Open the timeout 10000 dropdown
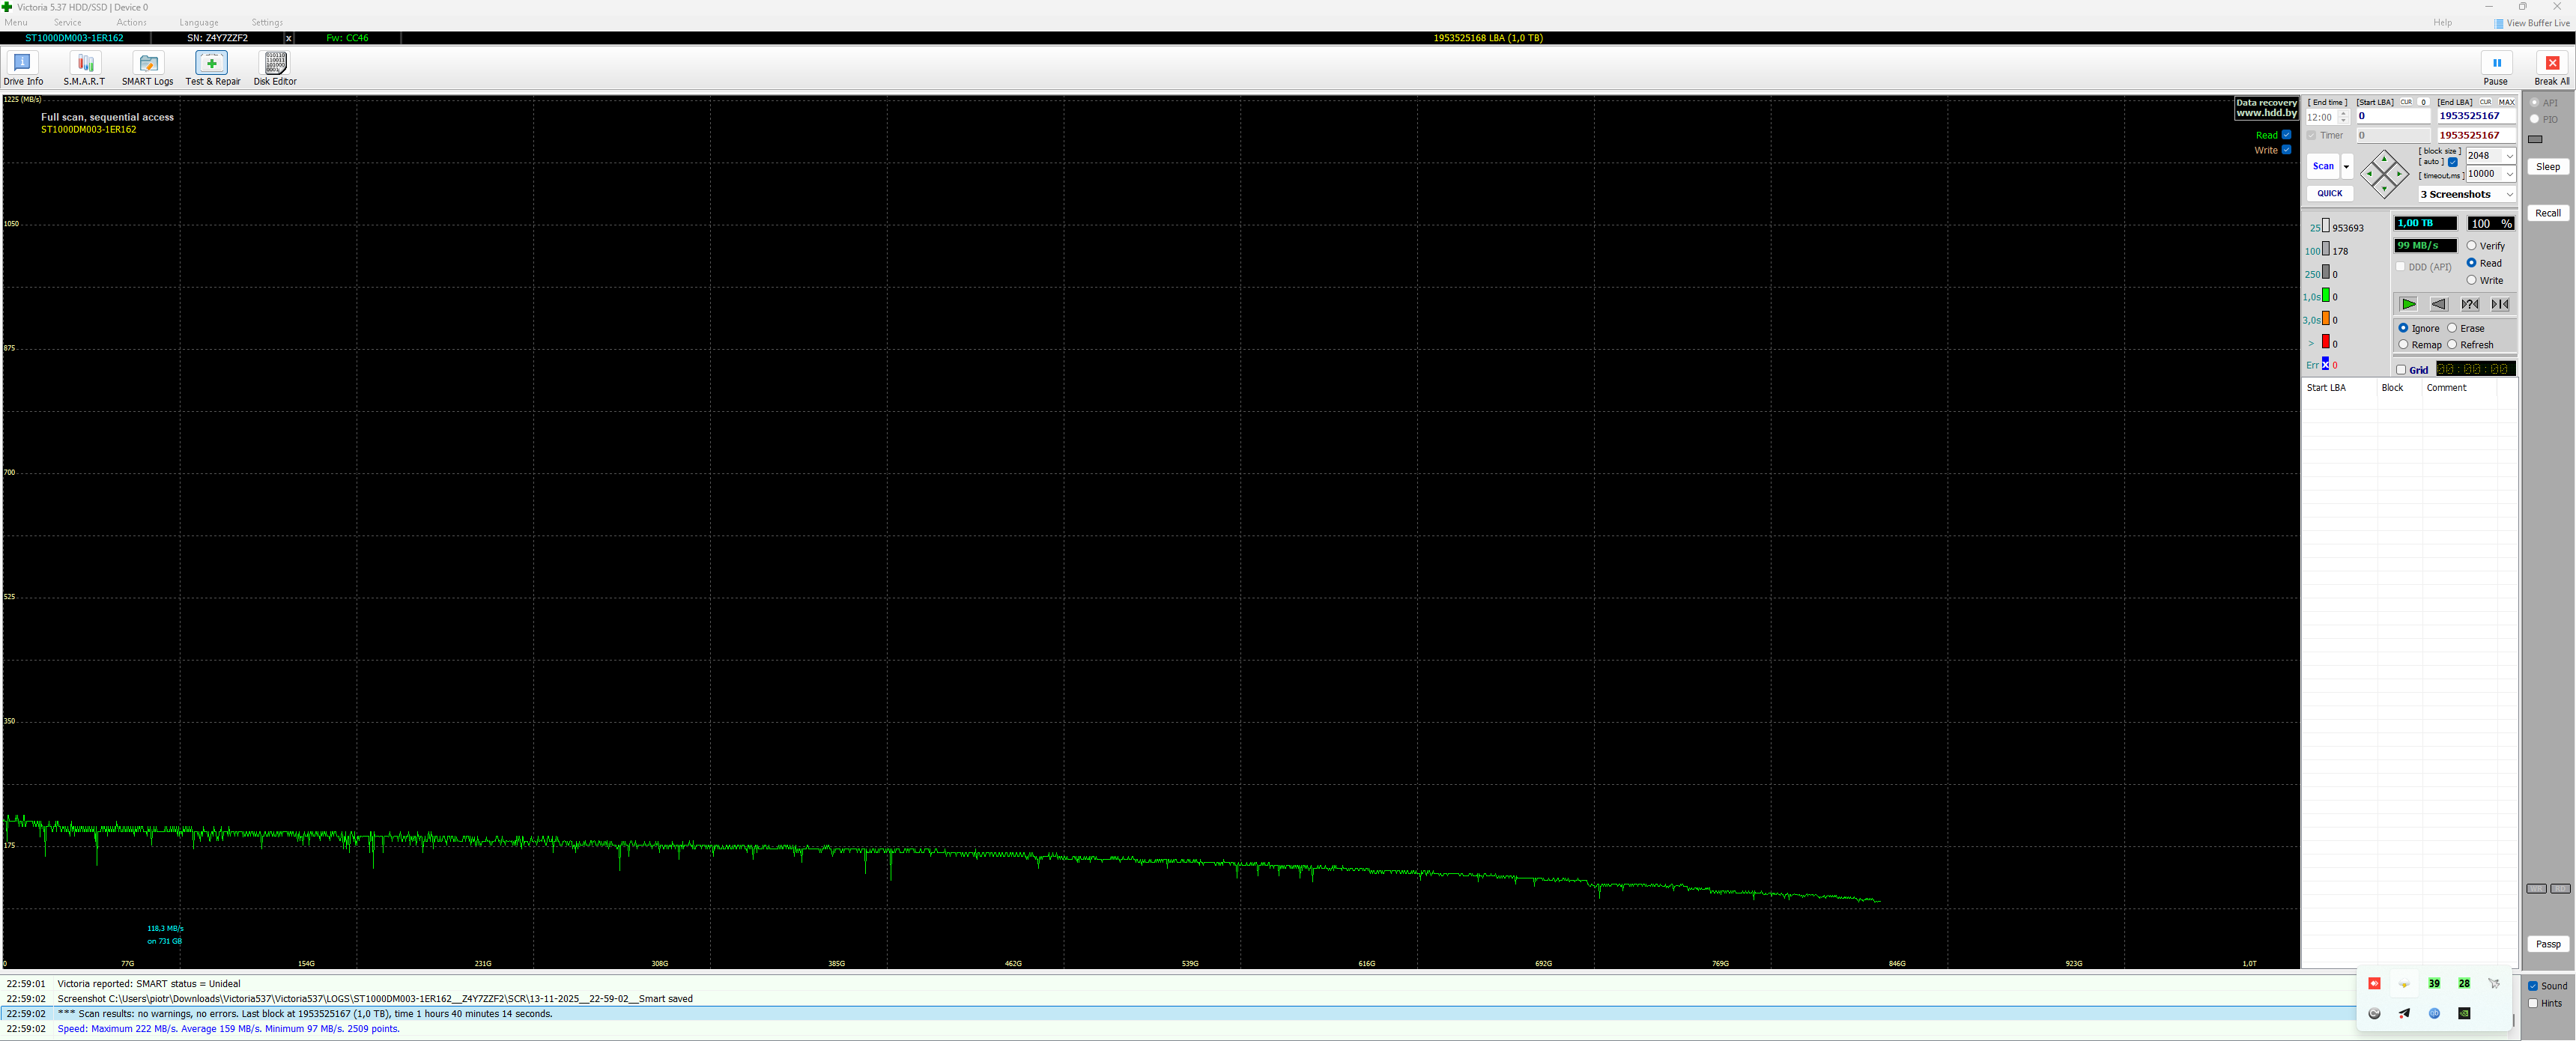This screenshot has width=2576, height=1041. coord(2509,174)
